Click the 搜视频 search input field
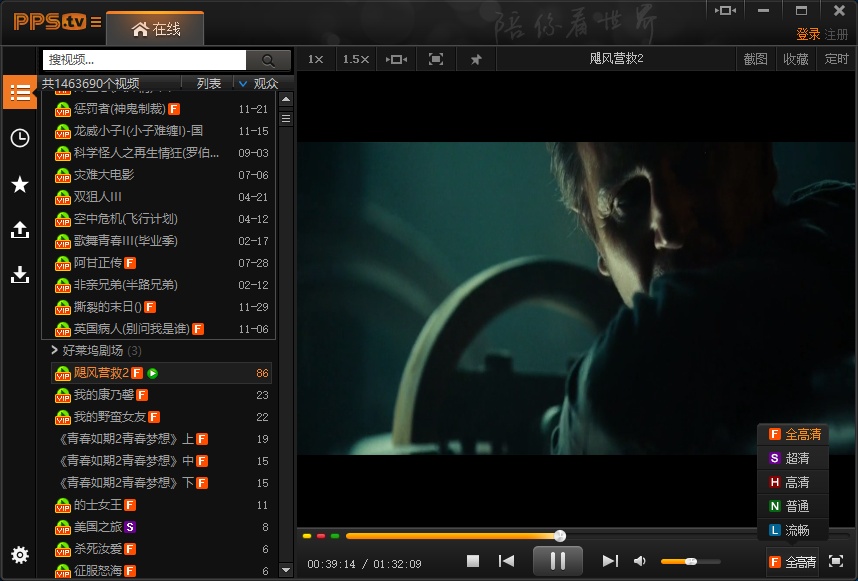This screenshot has height=581, width=858. coord(144,60)
